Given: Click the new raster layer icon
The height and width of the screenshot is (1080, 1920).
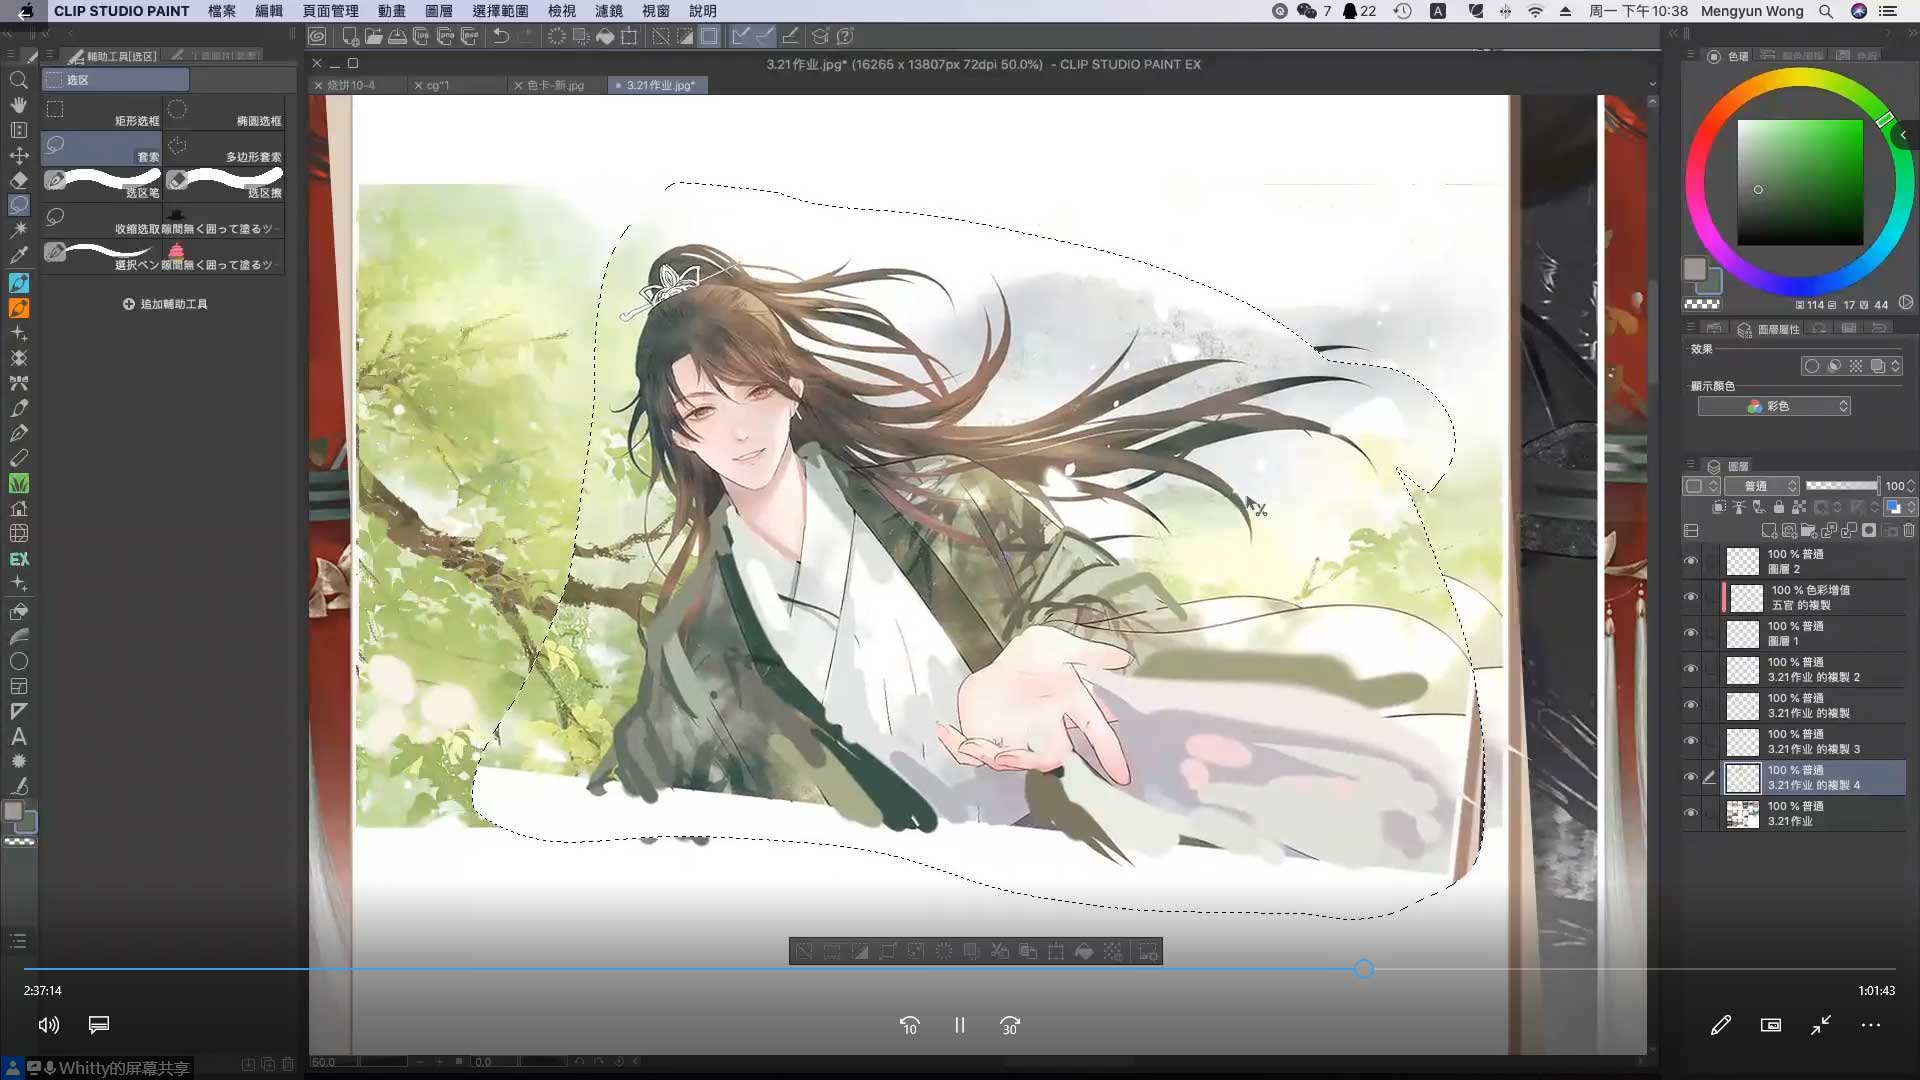Looking at the screenshot, I should click(1768, 531).
